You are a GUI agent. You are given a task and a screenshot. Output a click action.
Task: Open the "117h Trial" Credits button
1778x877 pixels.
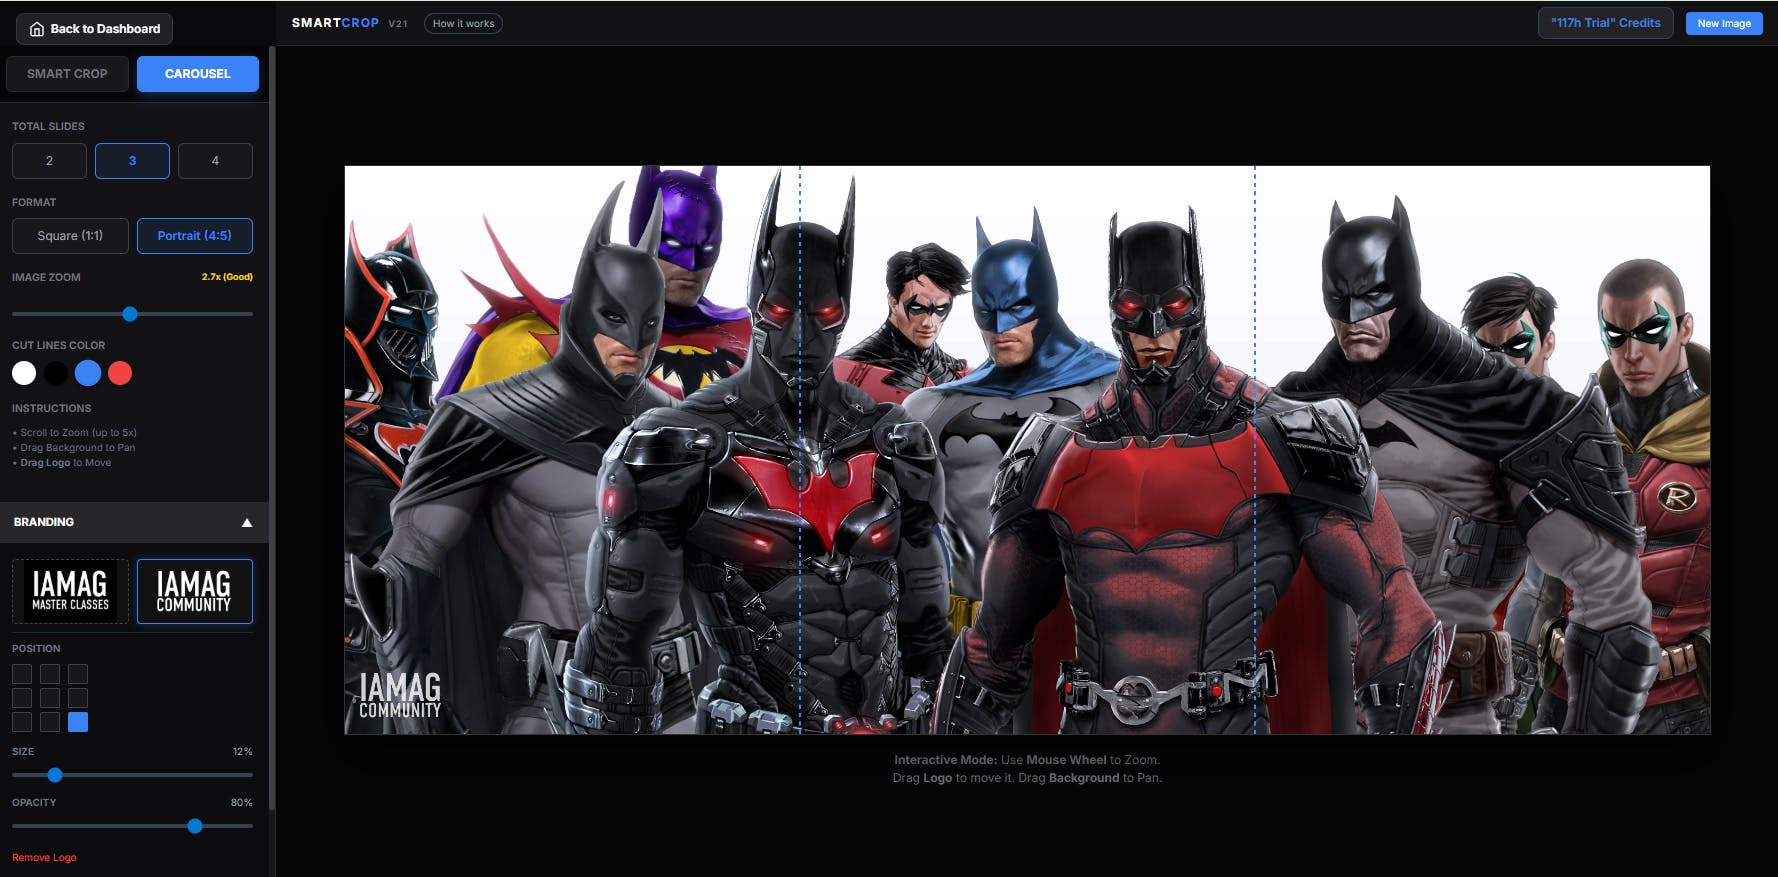coord(1604,23)
